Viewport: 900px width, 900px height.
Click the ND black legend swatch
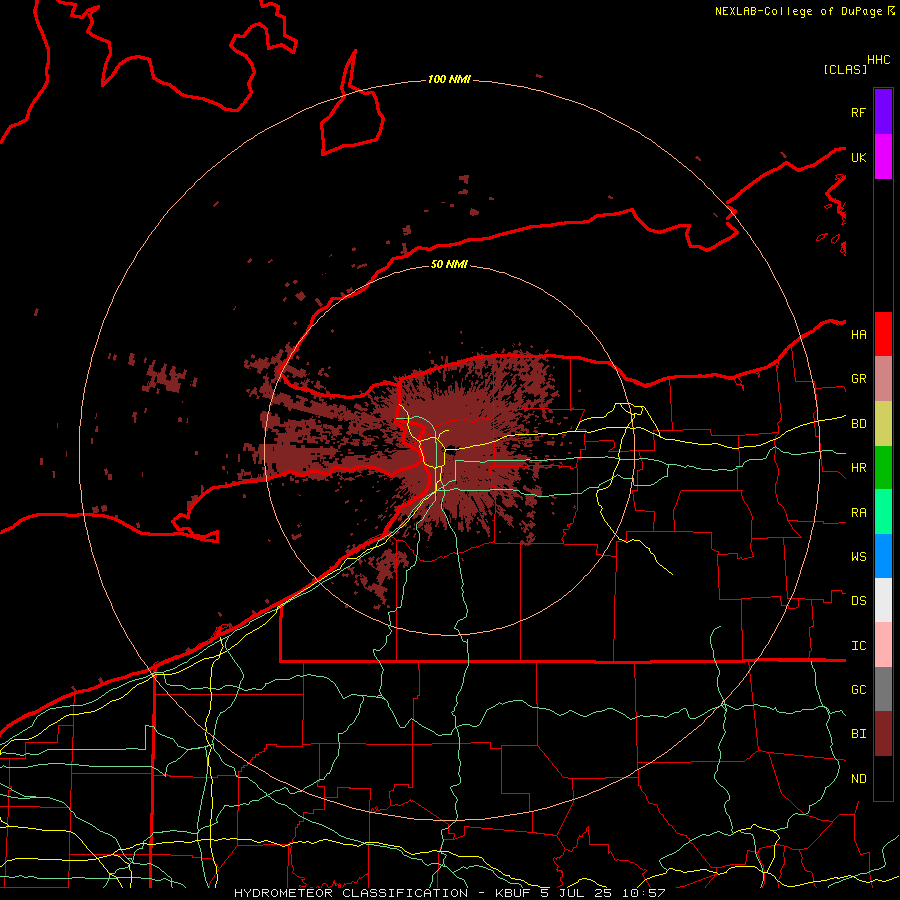(x=883, y=778)
